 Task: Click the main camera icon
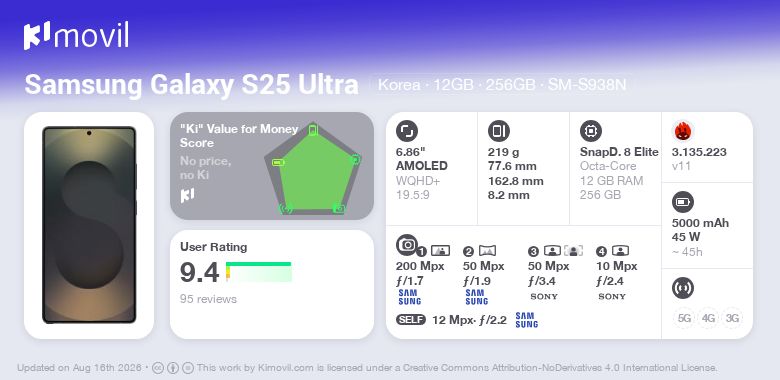point(407,244)
